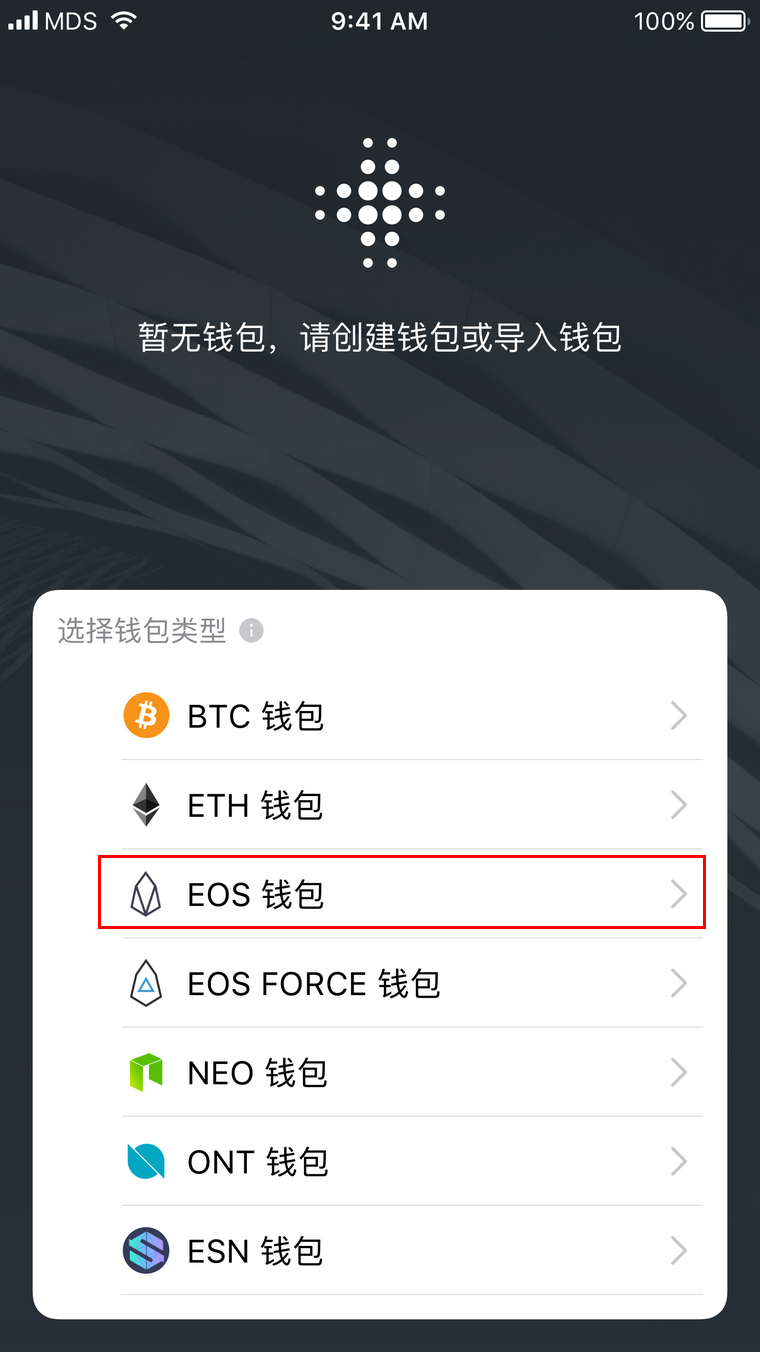Click the EOS FORCE logo icon
The image size is (760, 1352).
pyautogui.click(x=147, y=983)
